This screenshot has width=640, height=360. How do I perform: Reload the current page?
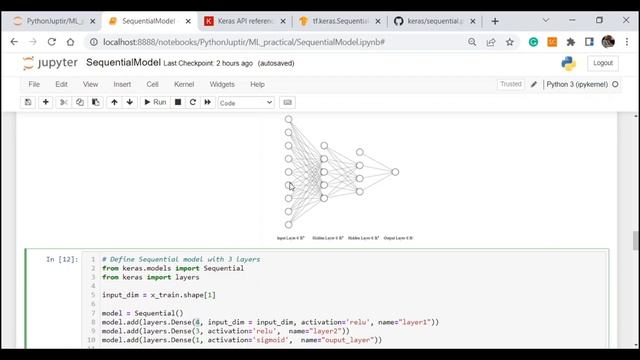(51, 42)
